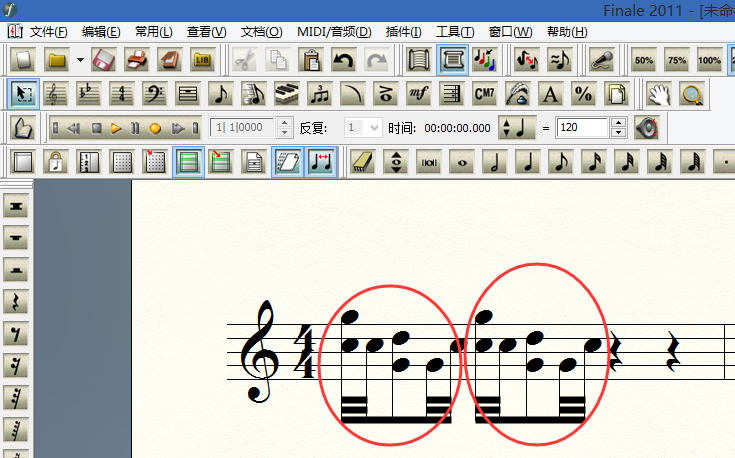
Task: Open the MIDI/音频(D) menu
Action: pyautogui.click(x=334, y=32)
